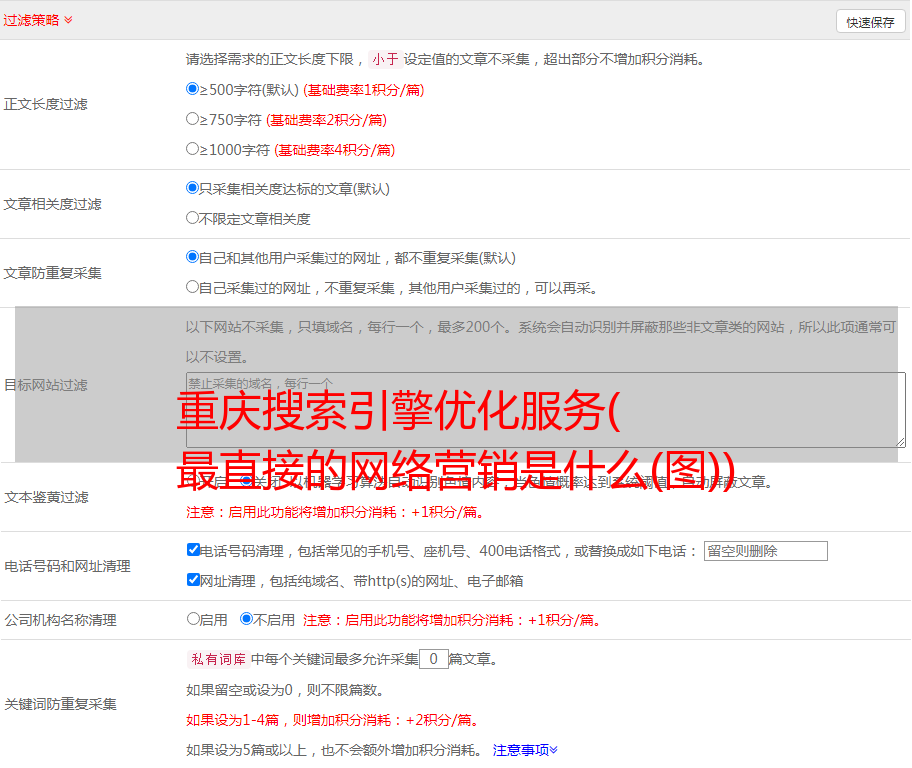This screenshot has width=912, height=768.
Task: Toggle the 网址清理 checkbox
Action: 194,580
